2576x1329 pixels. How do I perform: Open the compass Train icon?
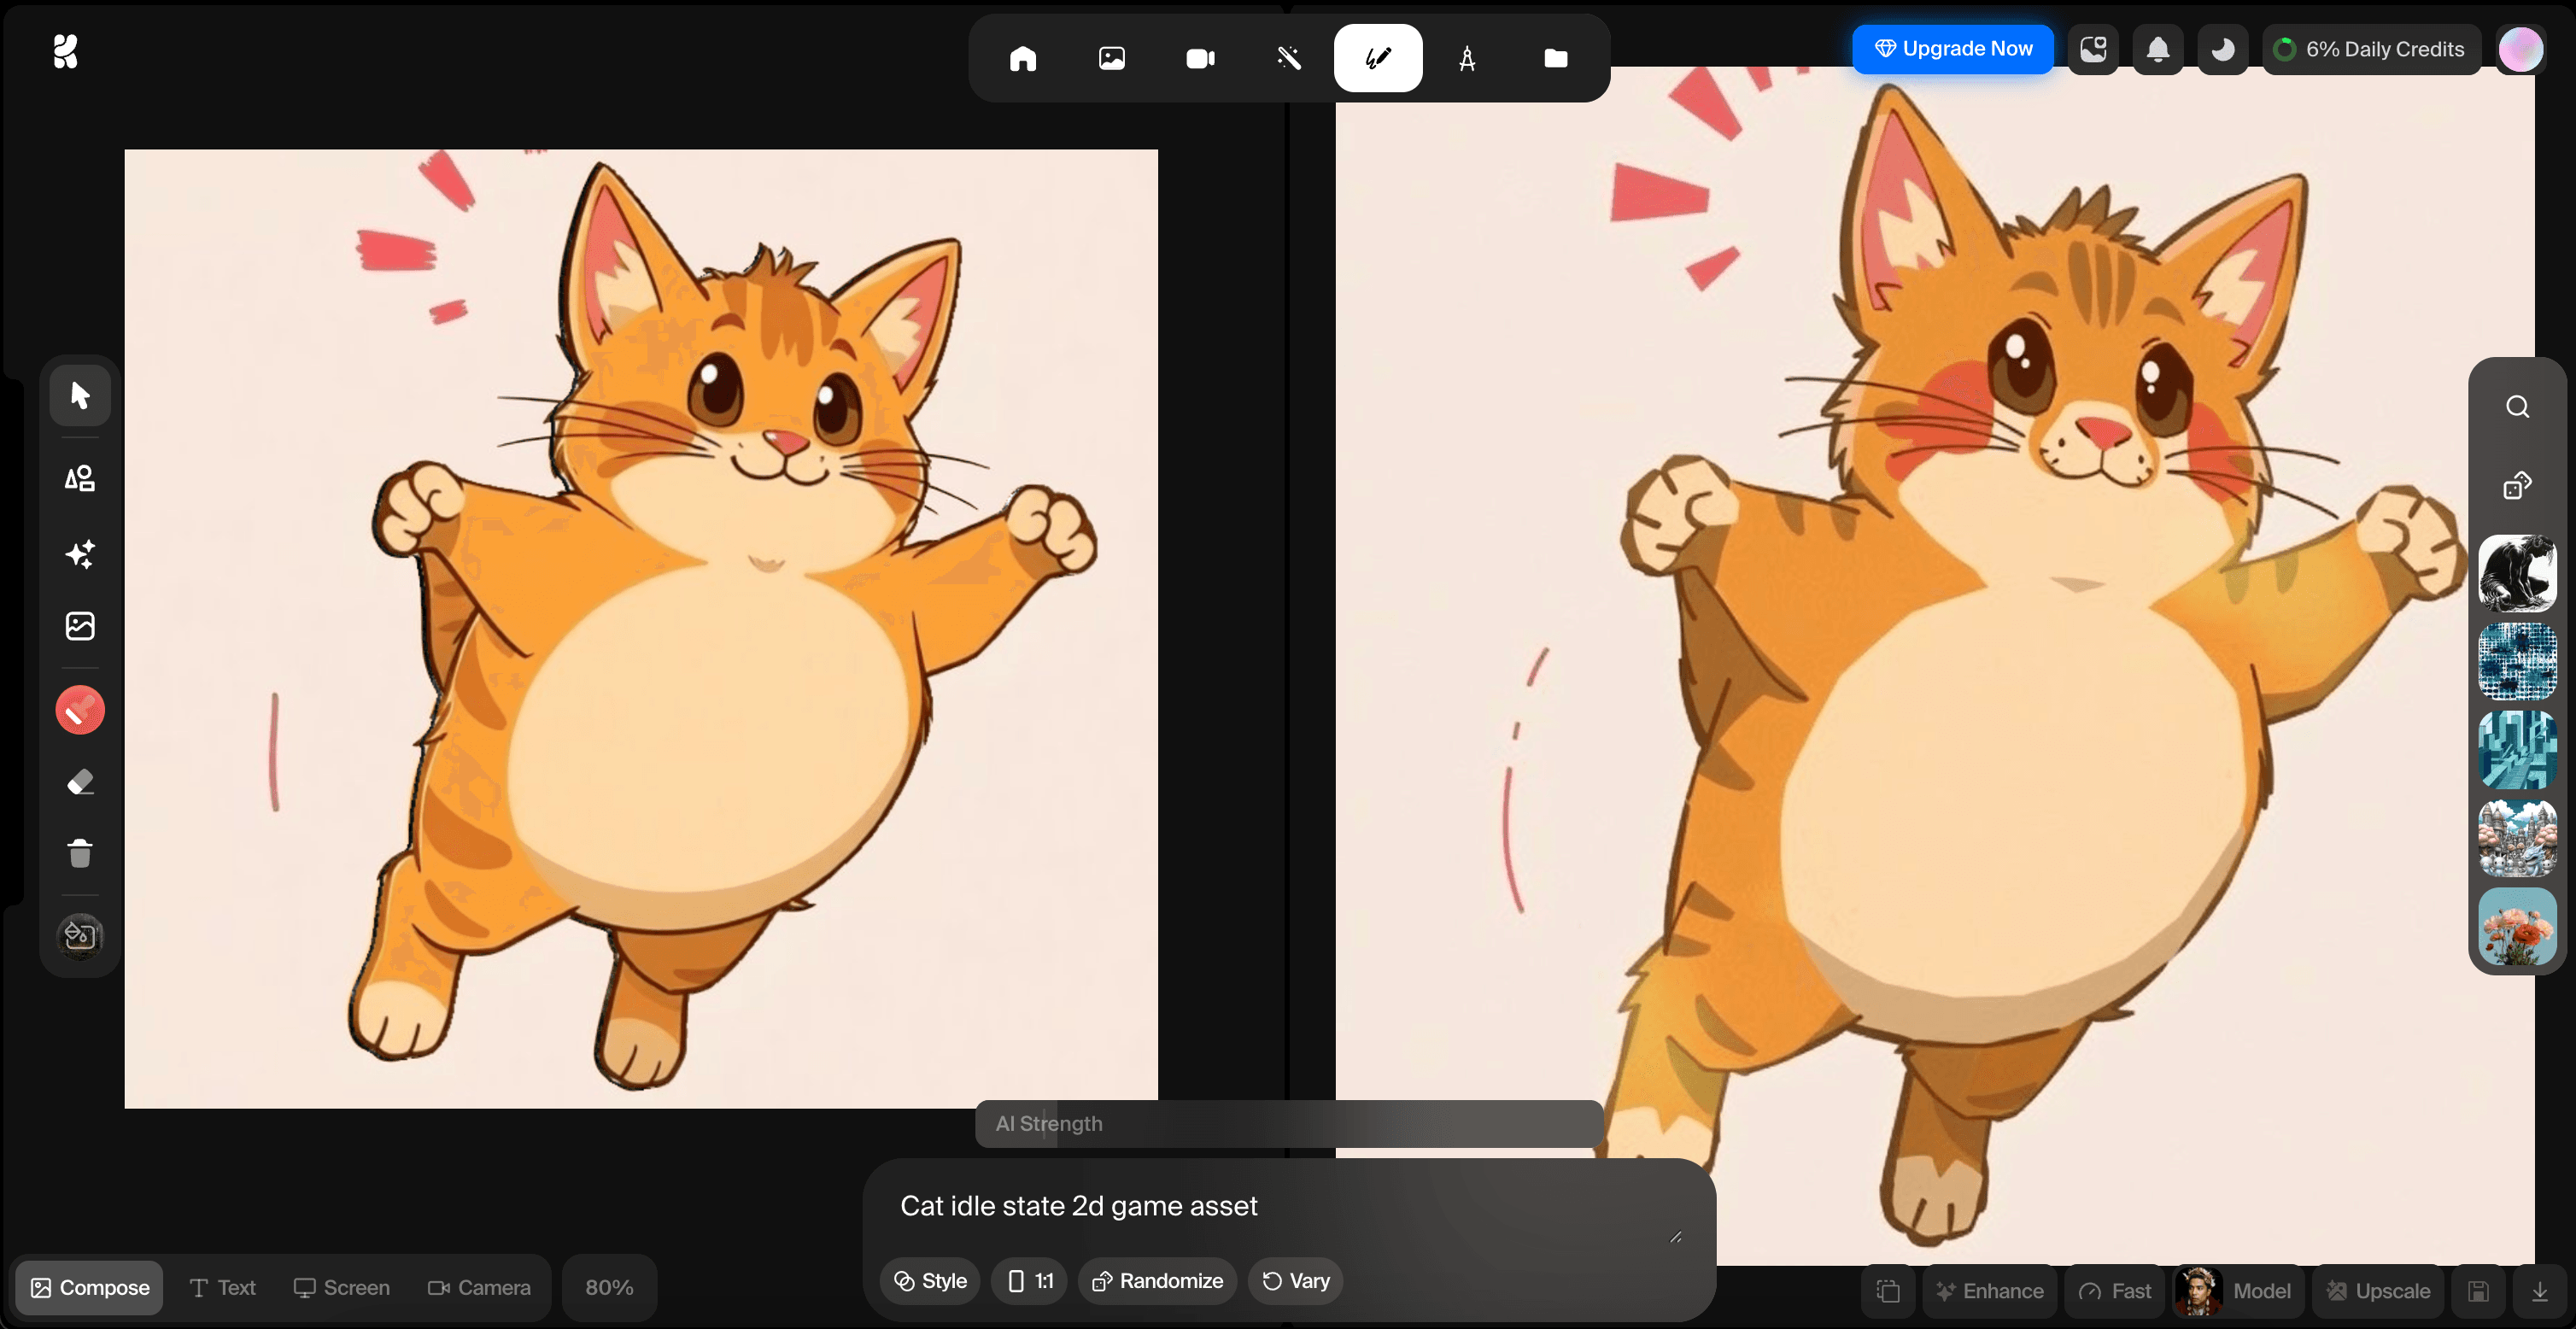(x=1467, y=58)
